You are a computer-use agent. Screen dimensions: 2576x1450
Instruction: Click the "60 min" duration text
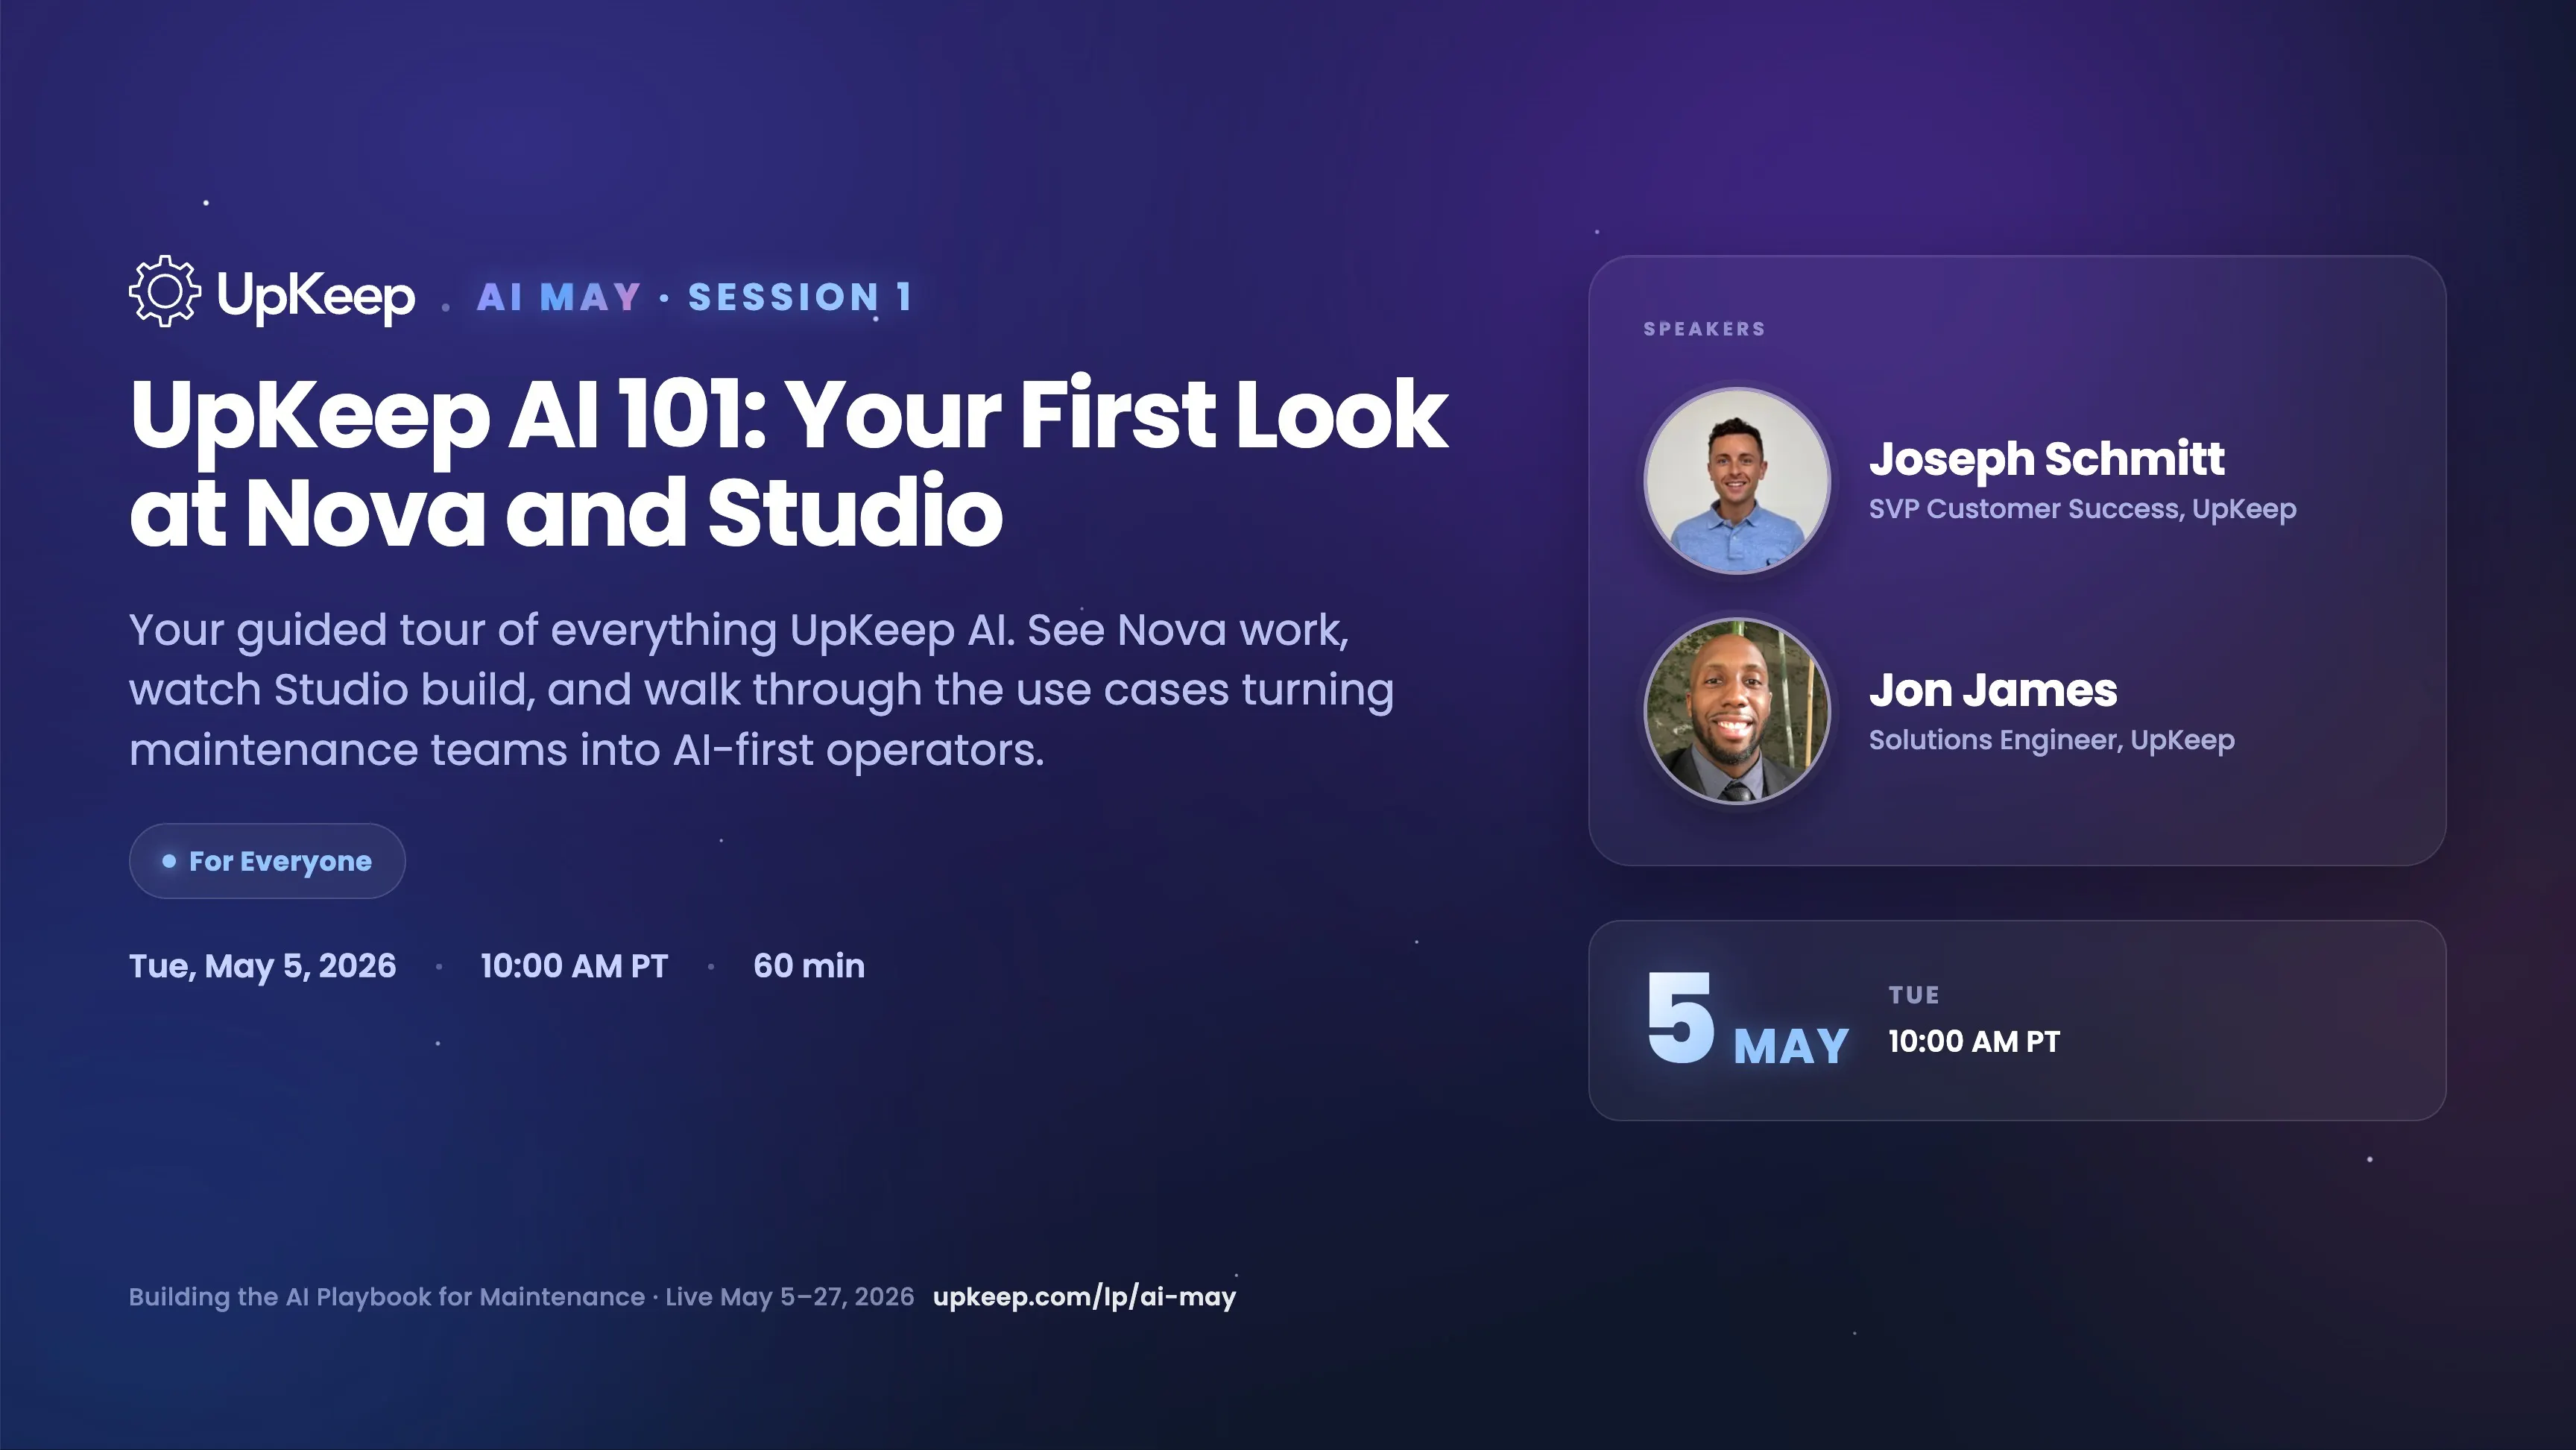[x=809, y=966]
